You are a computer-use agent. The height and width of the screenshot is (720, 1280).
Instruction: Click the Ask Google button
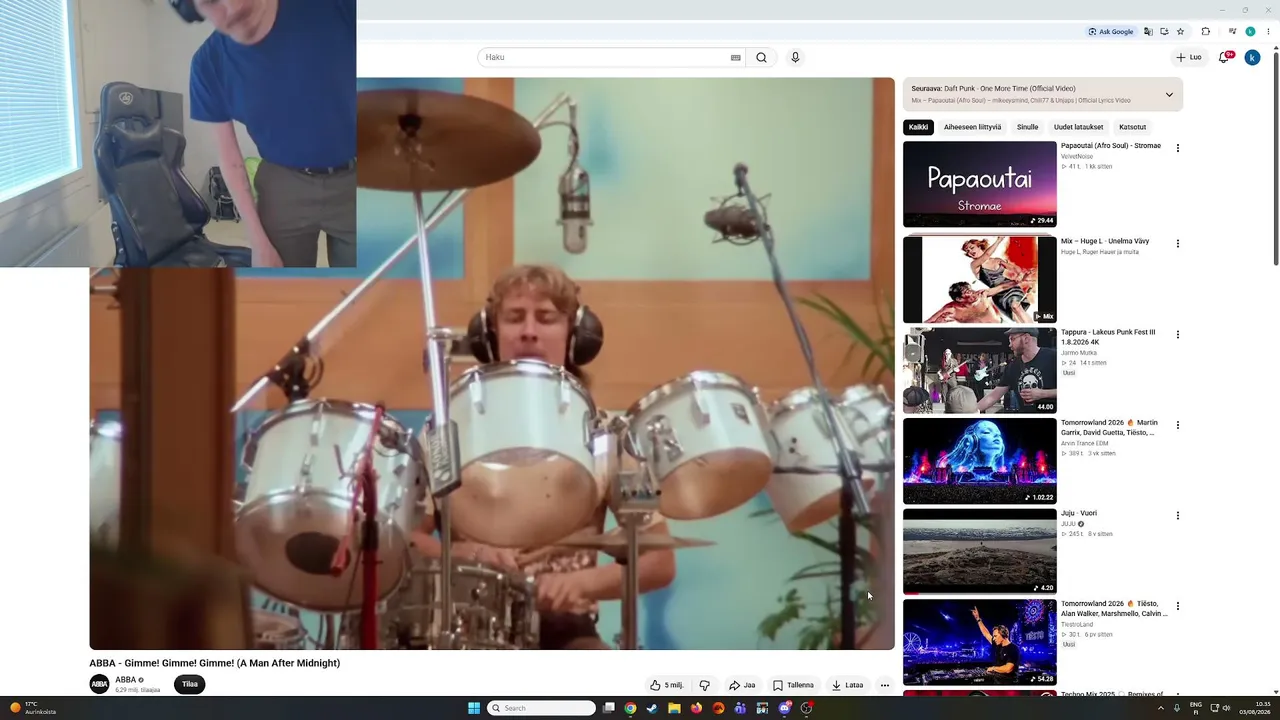[1111, 31]
